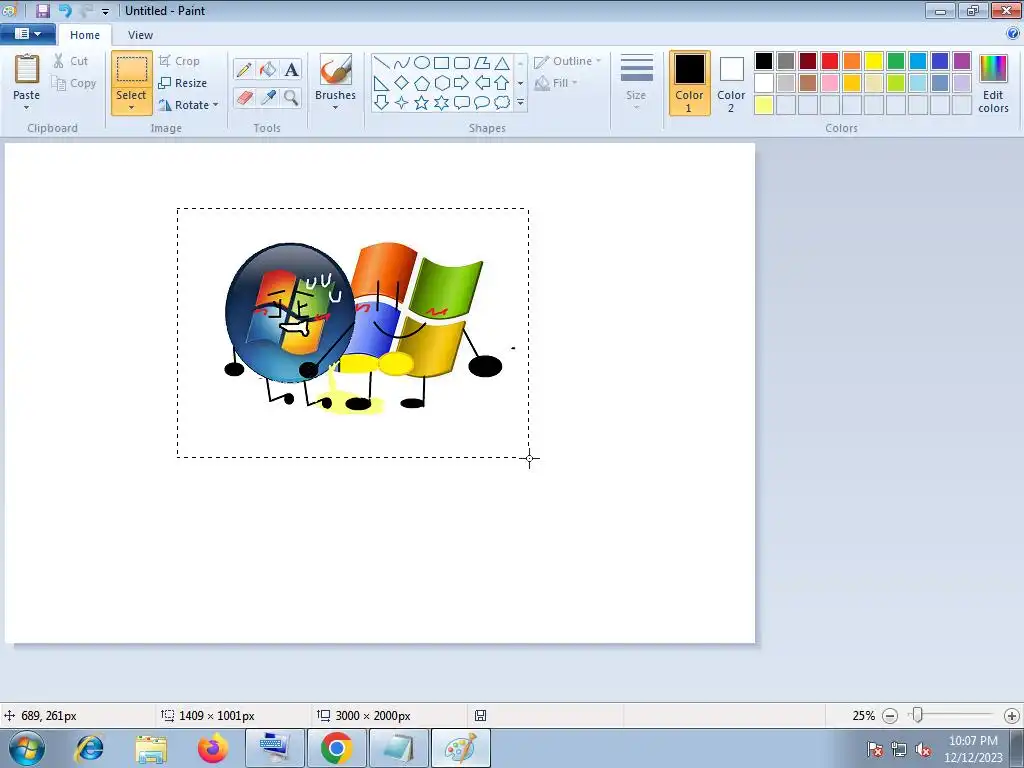Choose the Five-point star shape

[422, 103]
